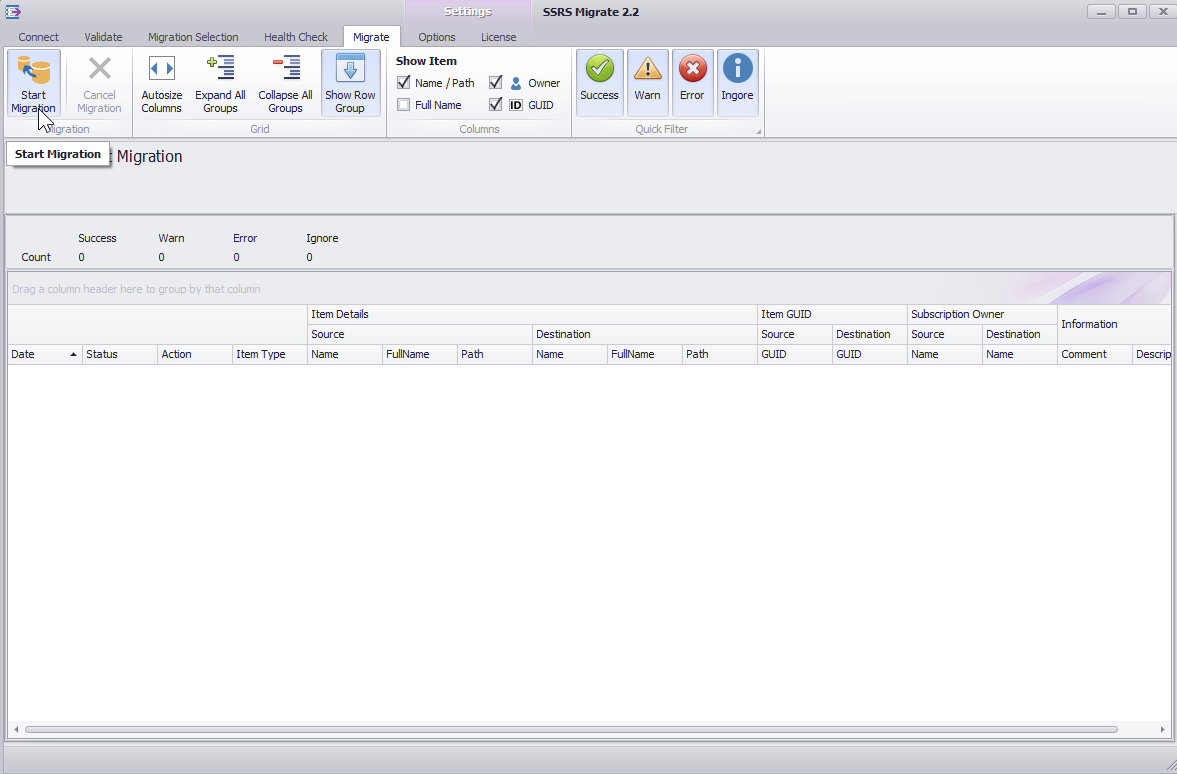The width and height of the screenshot is (1177, 774).
Task: Open Quick Filter group dialog launcher
Action: 758,131
